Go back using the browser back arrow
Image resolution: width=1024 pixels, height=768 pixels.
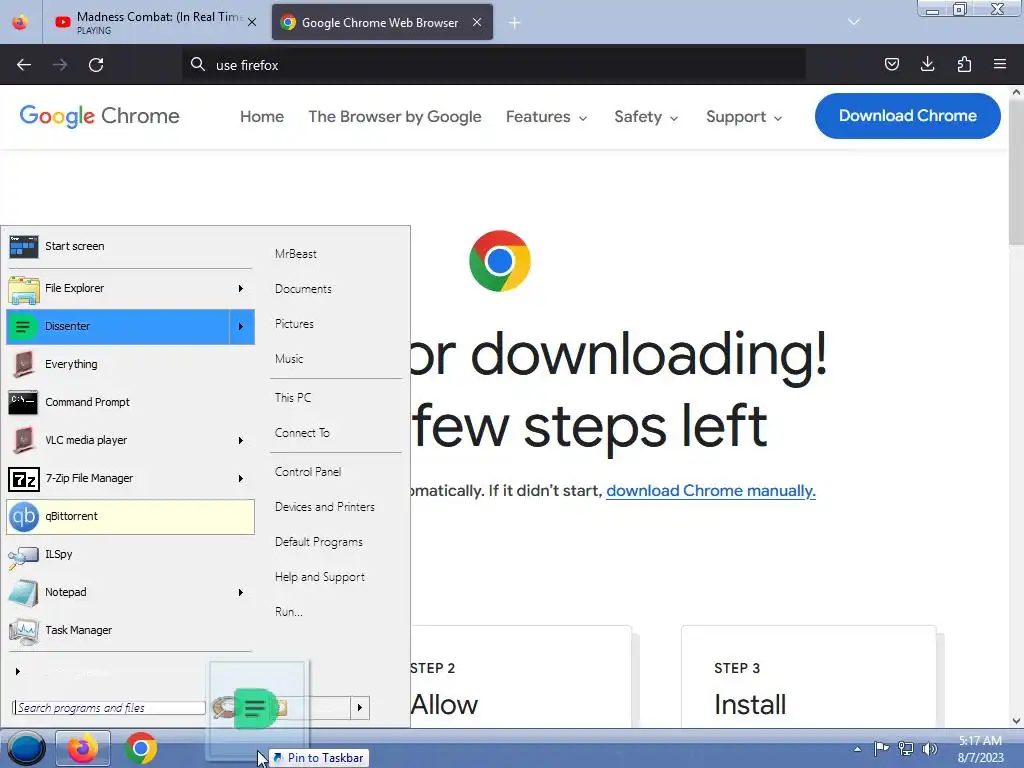pos(24,65)
